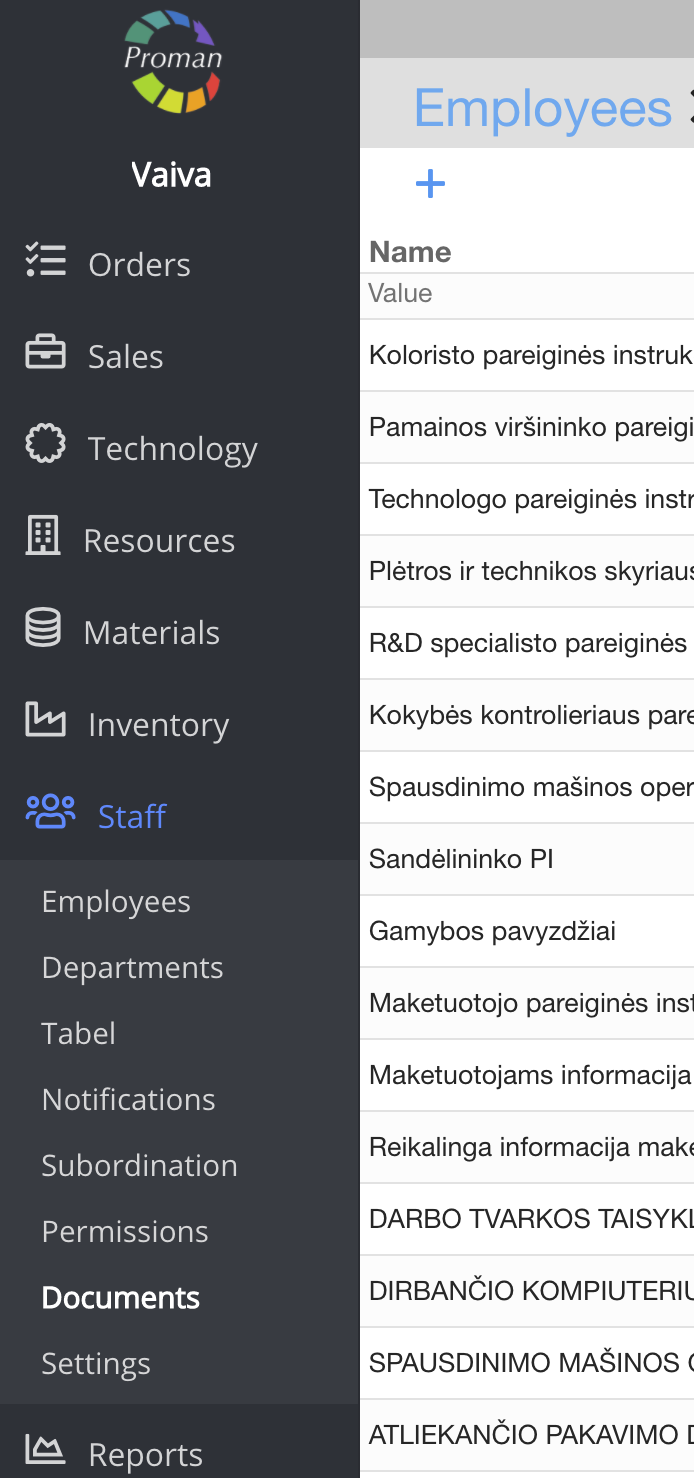
Task: Click the Materials database icon
Action: [43, 630]
